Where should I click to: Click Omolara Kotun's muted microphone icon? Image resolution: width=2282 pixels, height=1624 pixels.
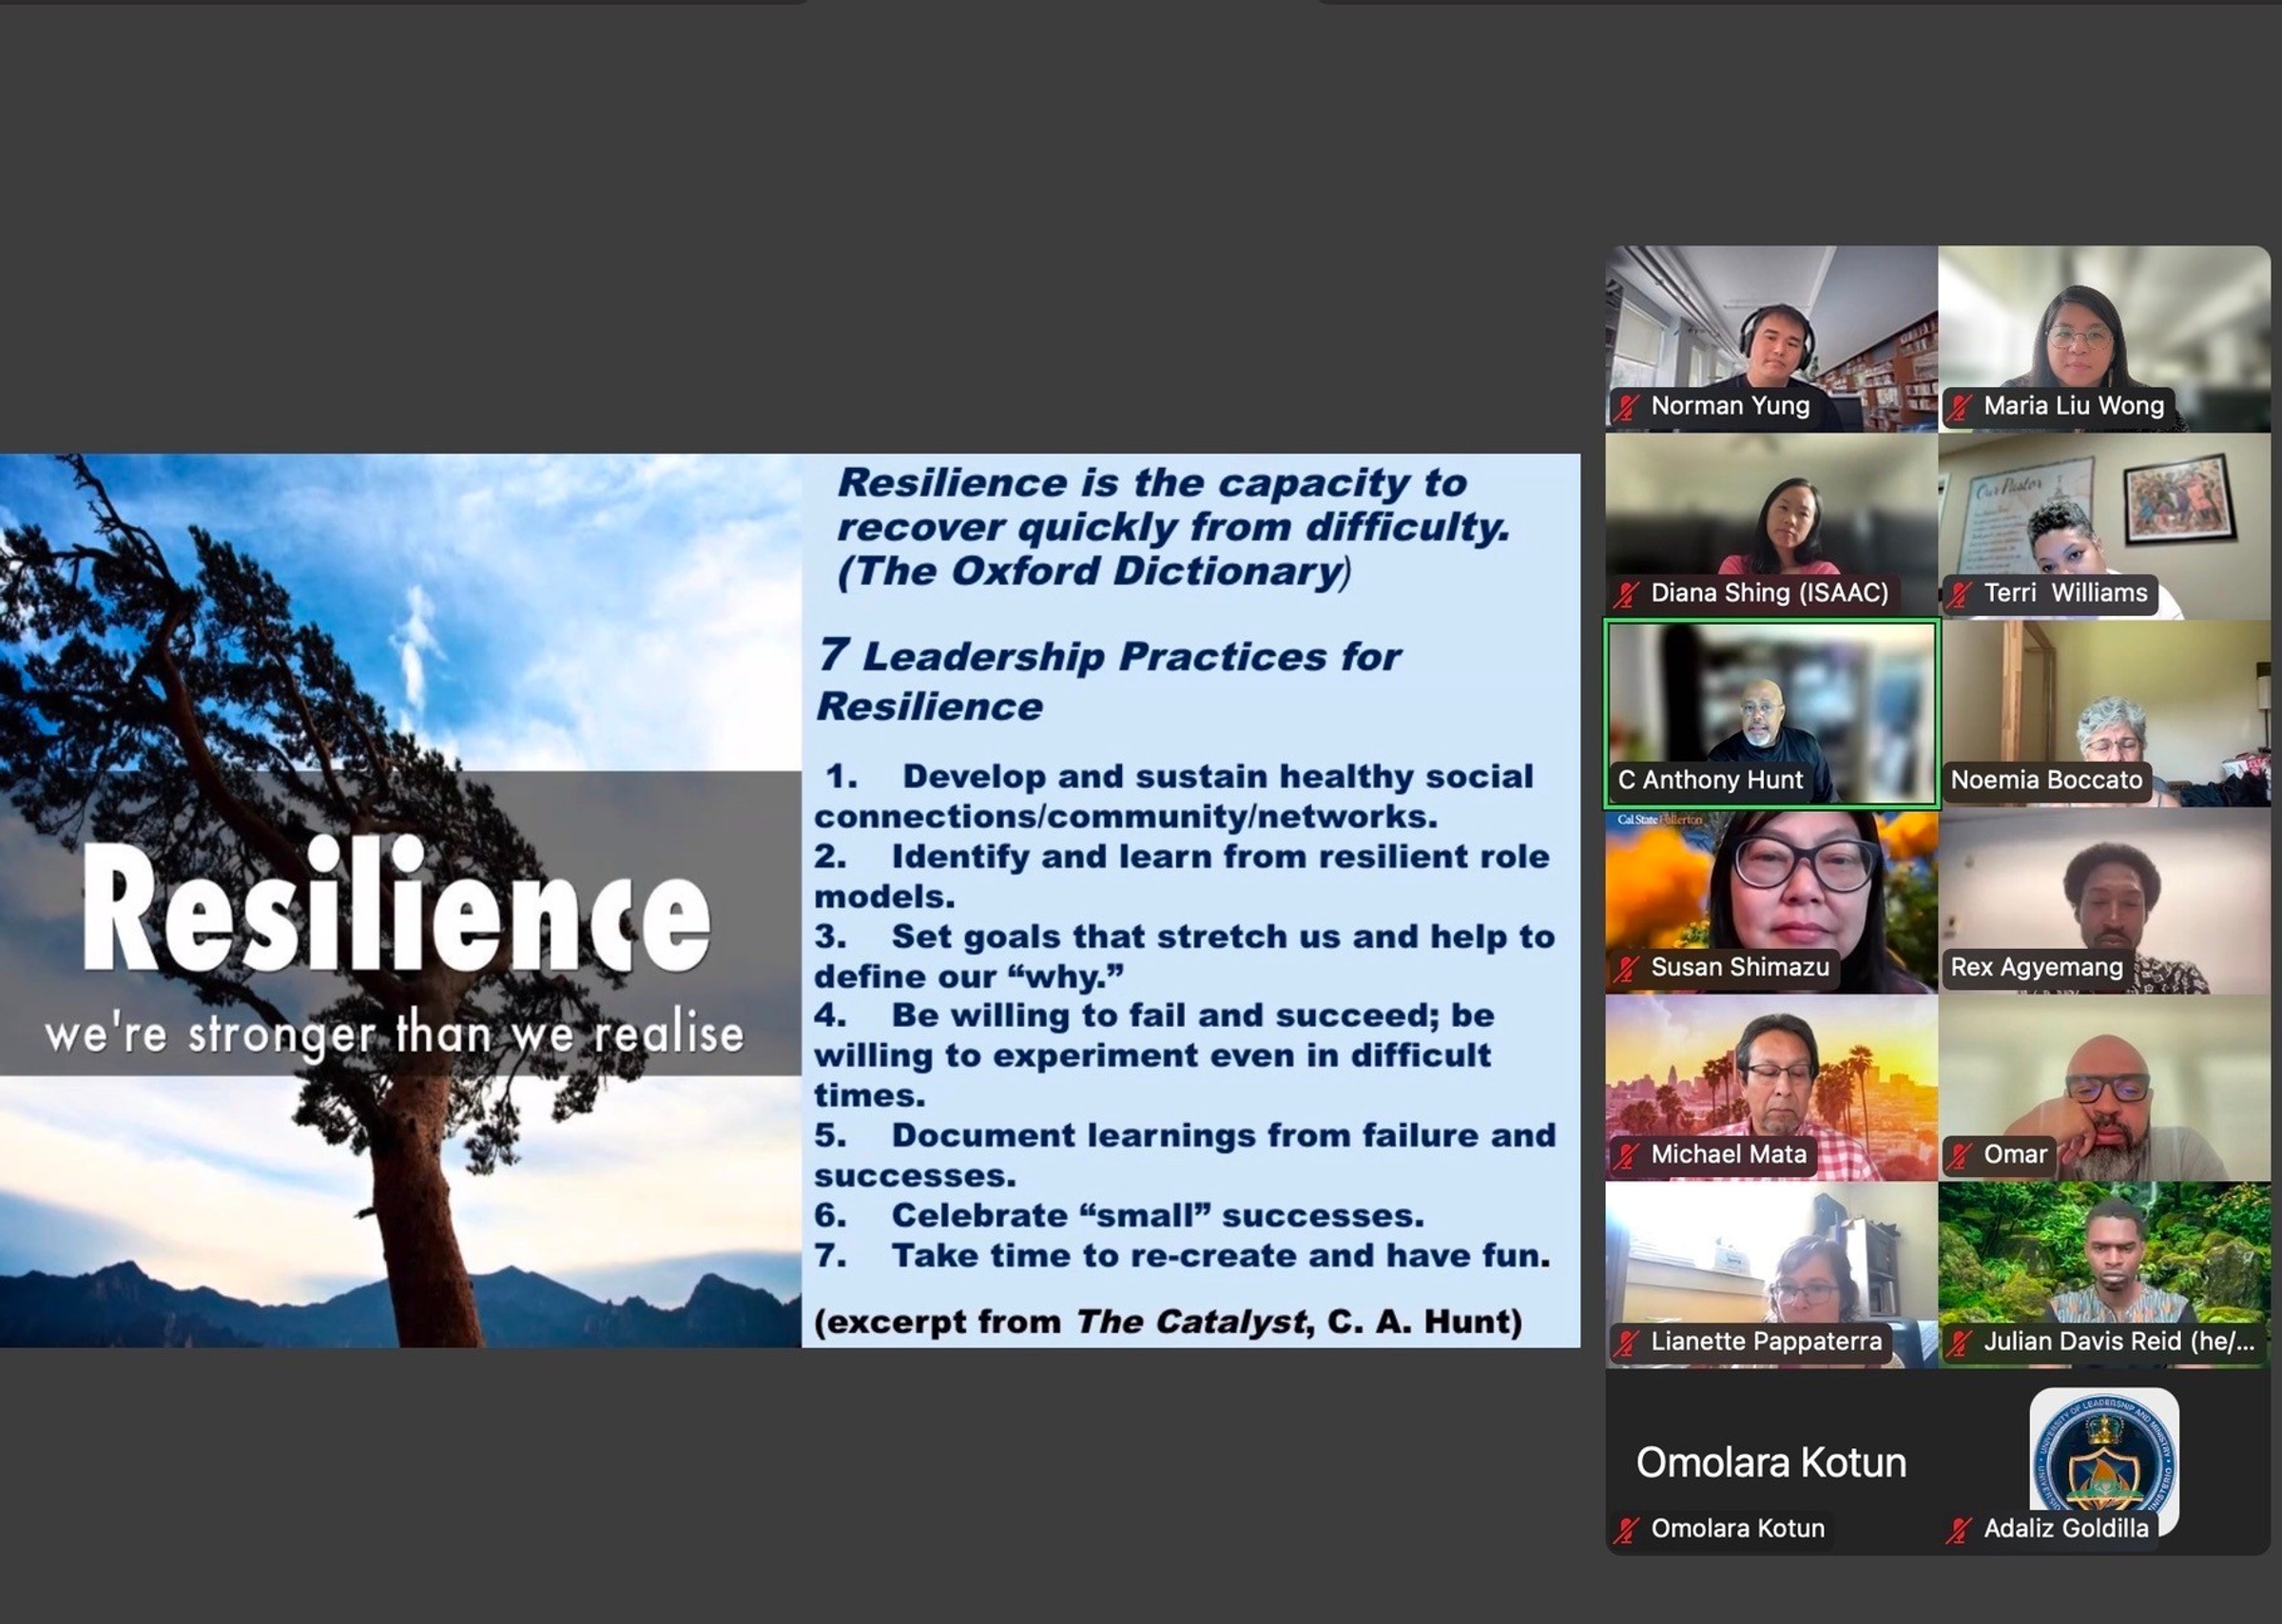click(x=1627, y=1529)
